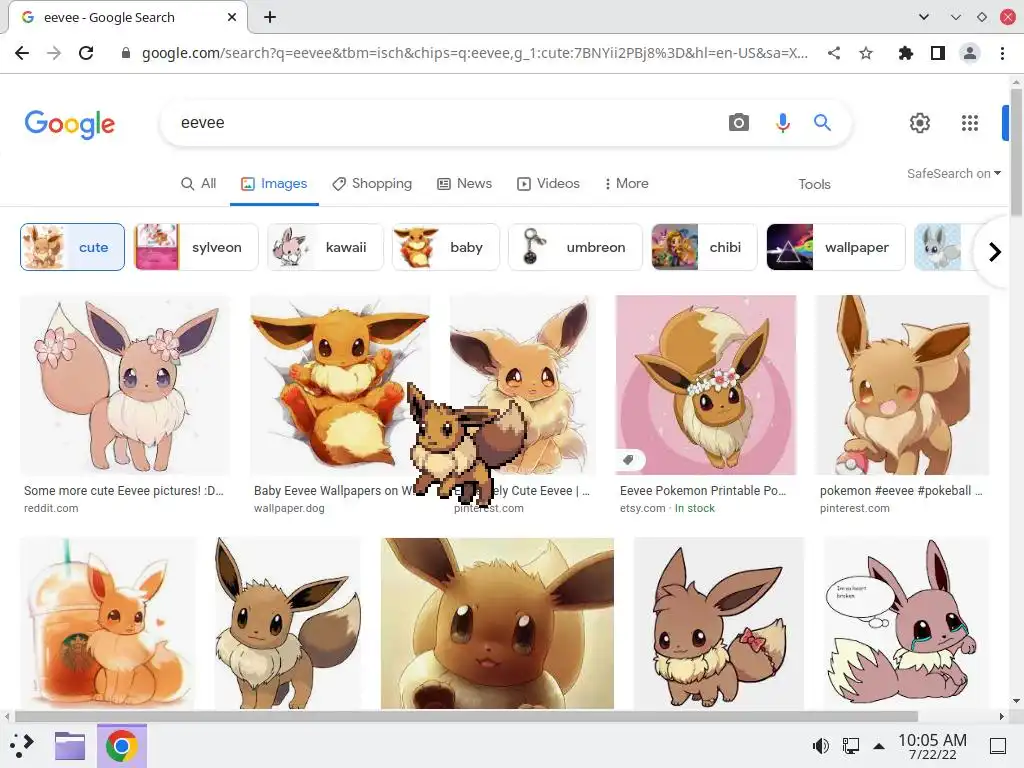This screenshot has width=1024, height=768.
Task: Open the wallpaper.dog source link
Action: [x=289, y=508]
